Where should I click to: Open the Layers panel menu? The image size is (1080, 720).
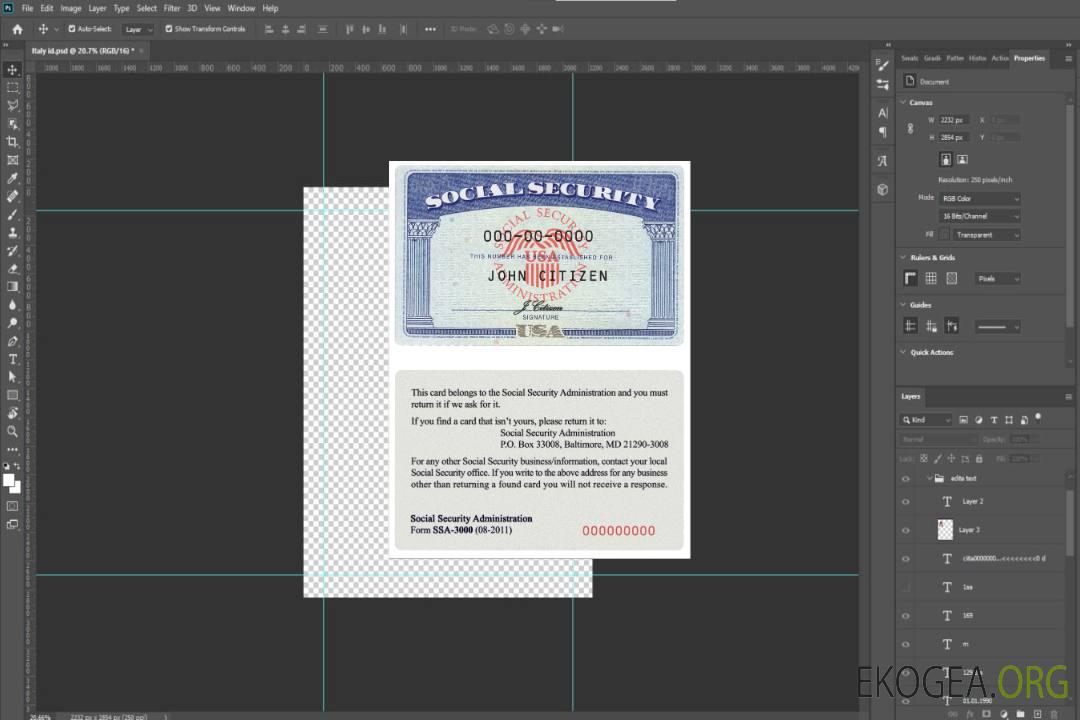[x=1068, y=397]
